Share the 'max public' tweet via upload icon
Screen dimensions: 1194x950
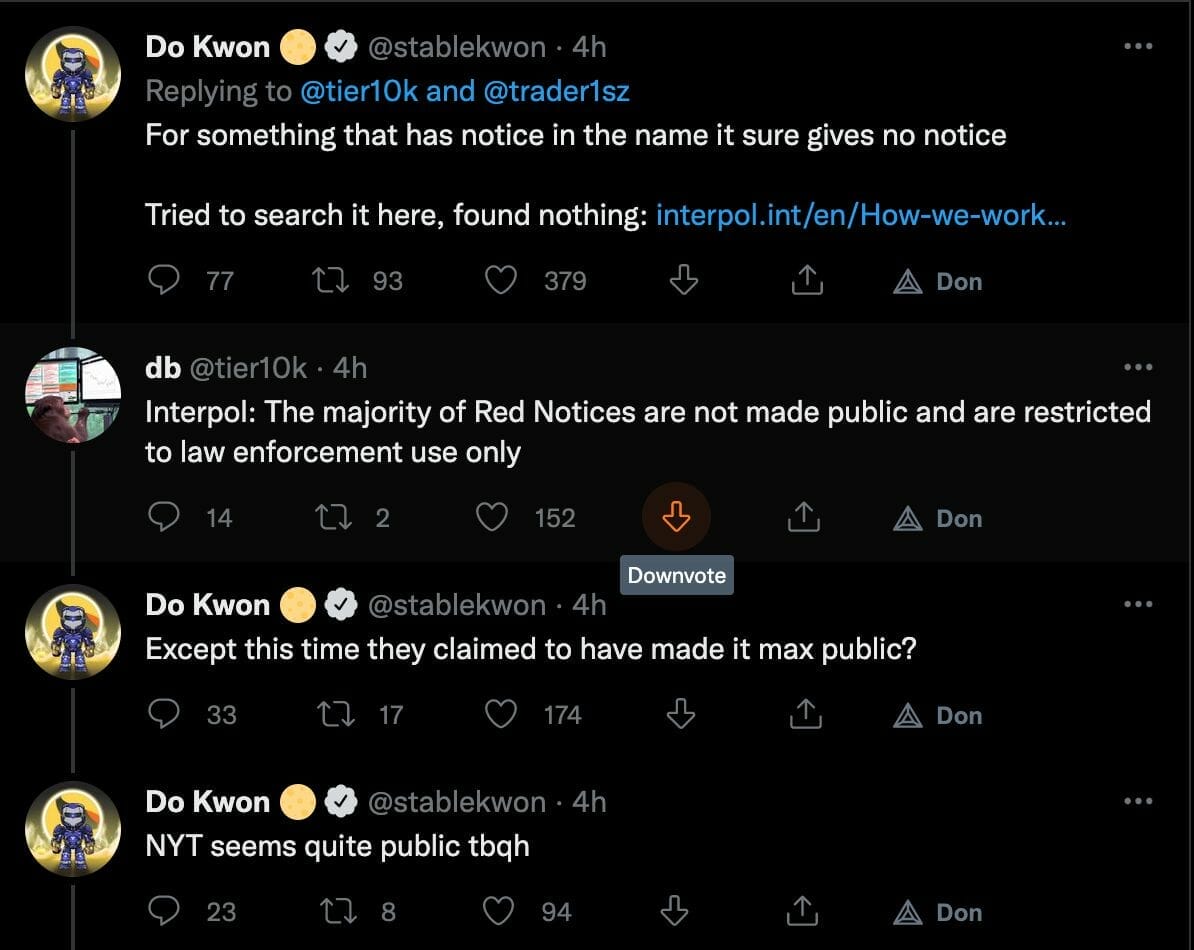pos(806,714)
